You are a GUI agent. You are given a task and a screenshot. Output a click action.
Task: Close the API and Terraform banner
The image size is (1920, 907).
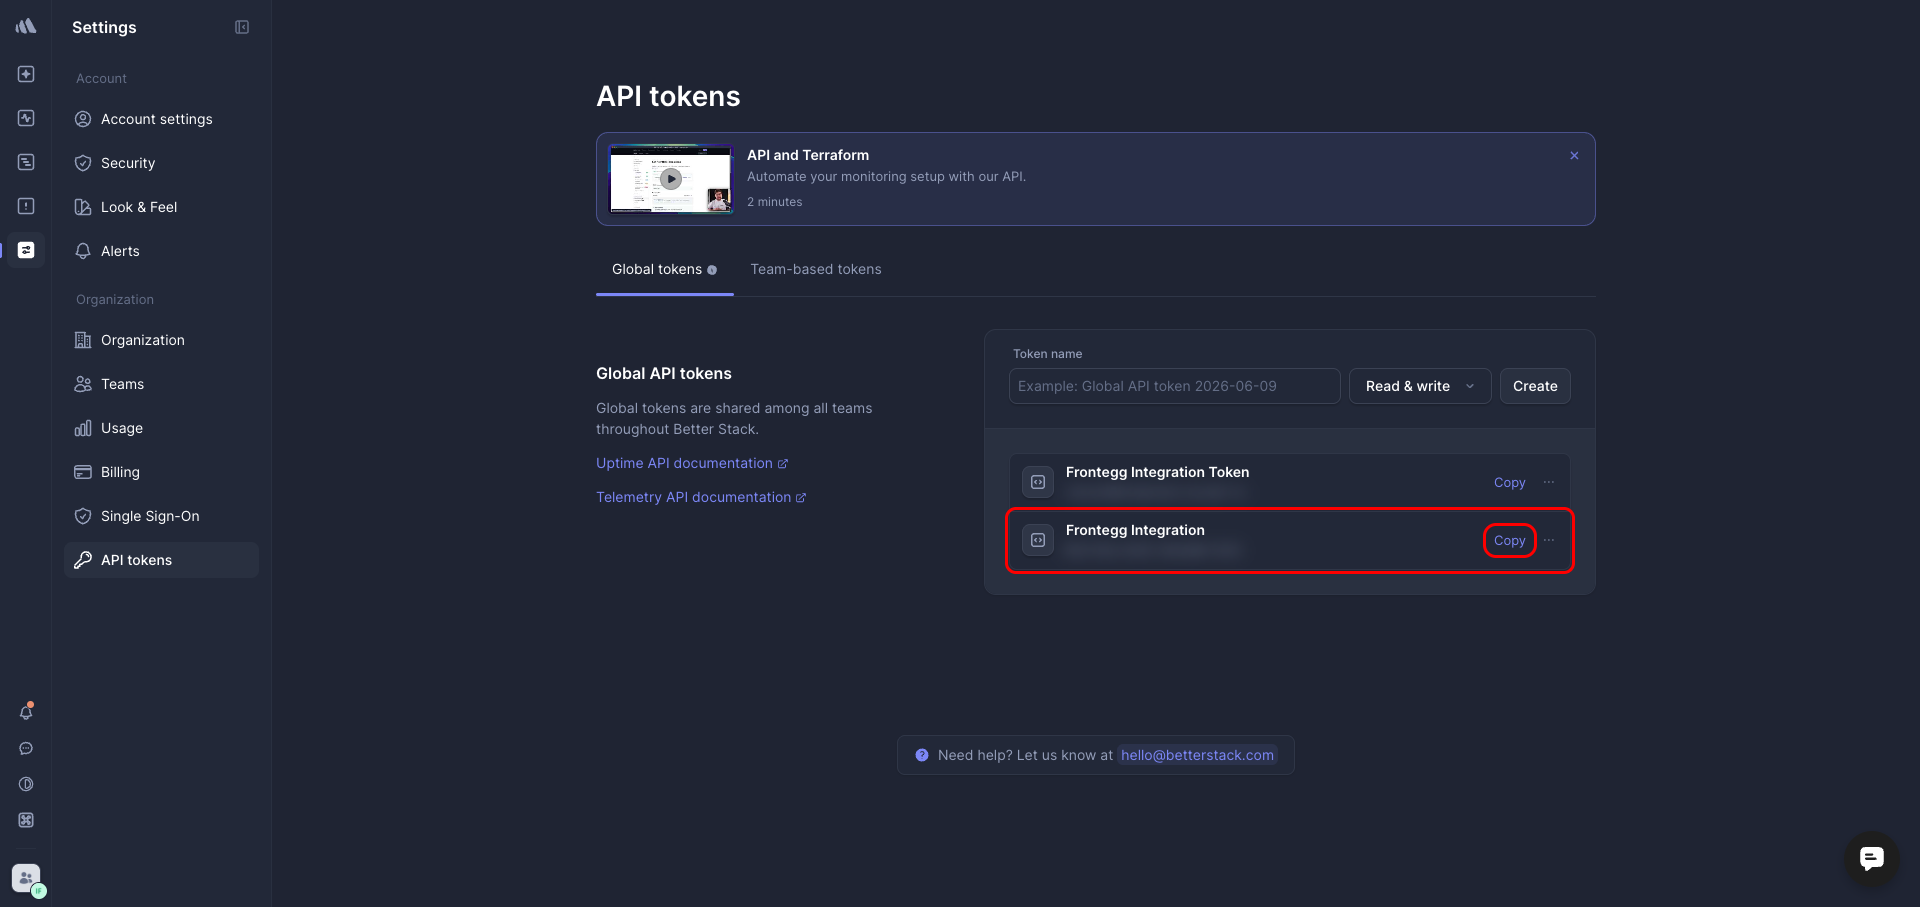pyautogui.click(x=1574, y=155)
